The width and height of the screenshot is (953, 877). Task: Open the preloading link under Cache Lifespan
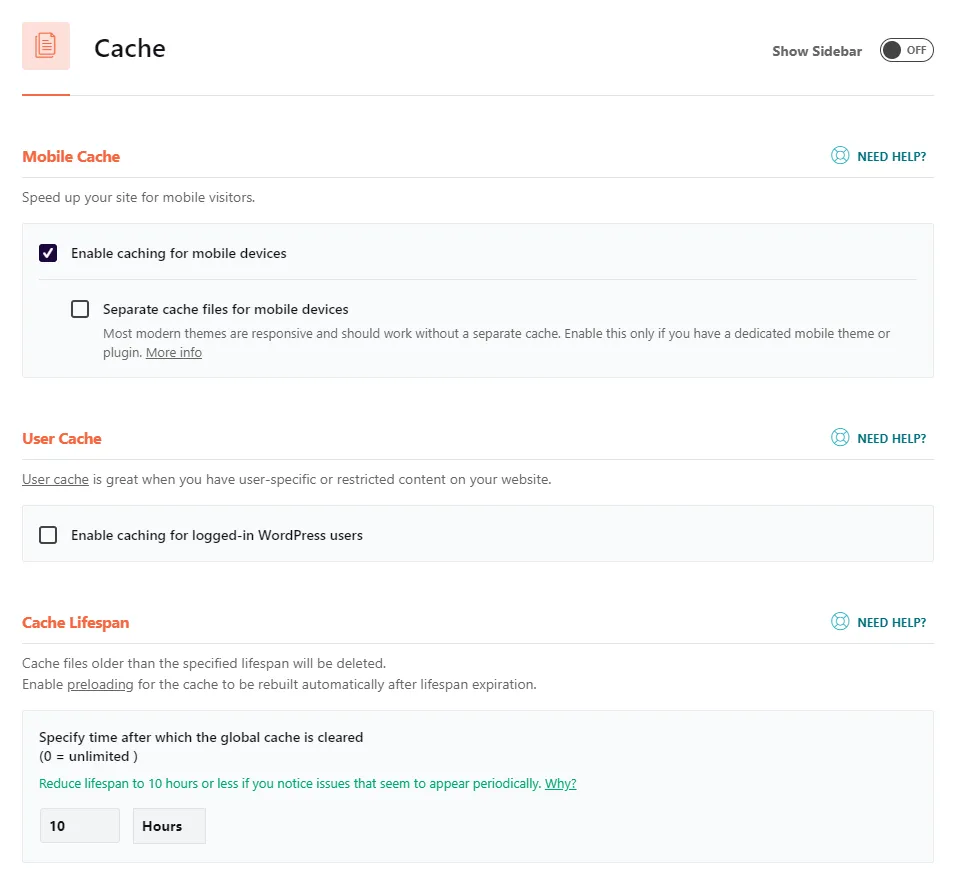(x=100, y=684)
